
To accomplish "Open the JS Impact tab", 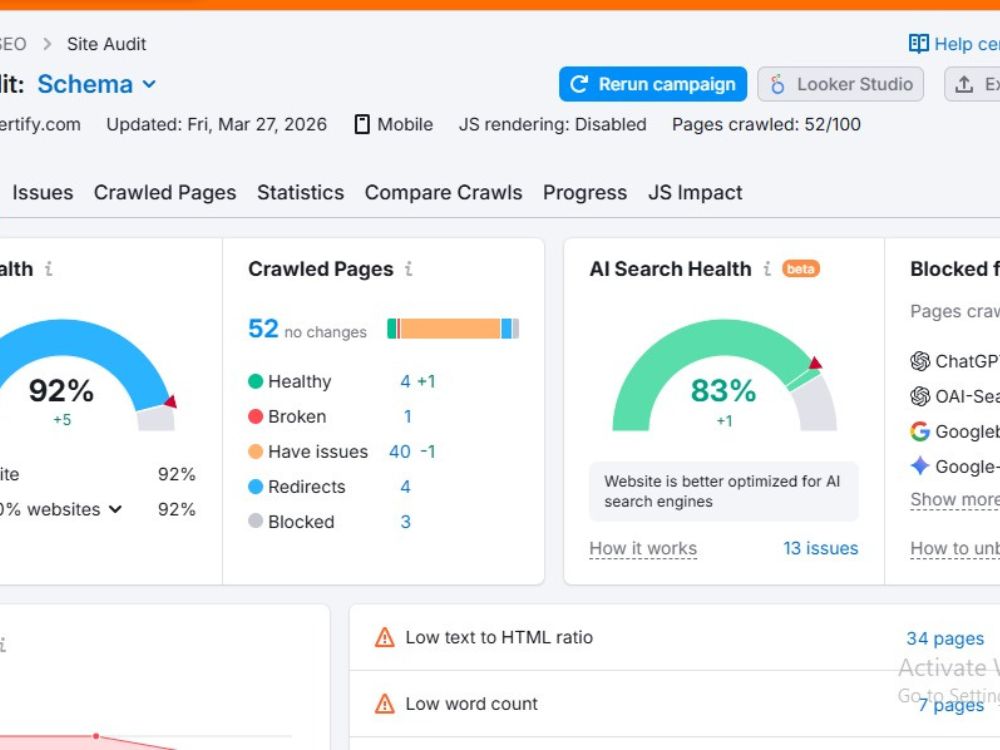I will [695, 193].
